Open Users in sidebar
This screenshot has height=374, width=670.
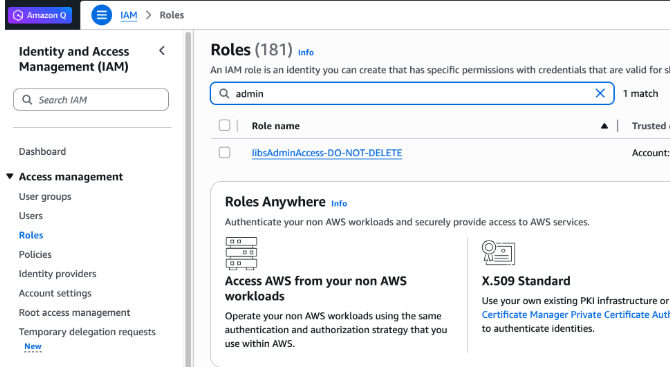coord(31,216)
